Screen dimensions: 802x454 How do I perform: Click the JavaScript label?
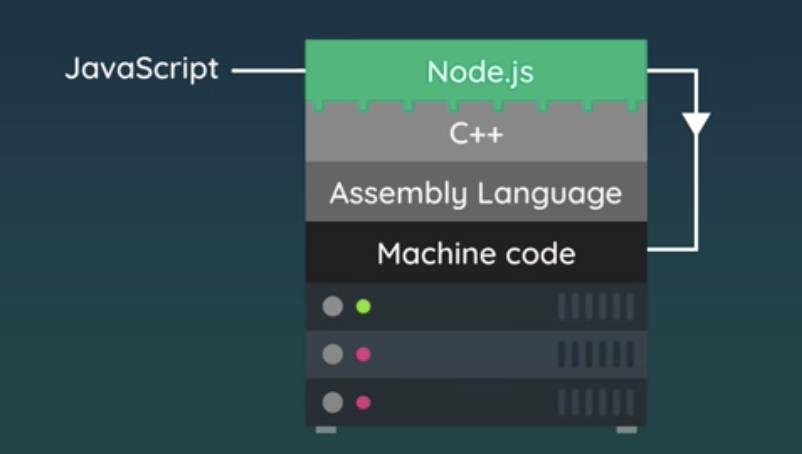pyautogui.click(x=142, y=69)
